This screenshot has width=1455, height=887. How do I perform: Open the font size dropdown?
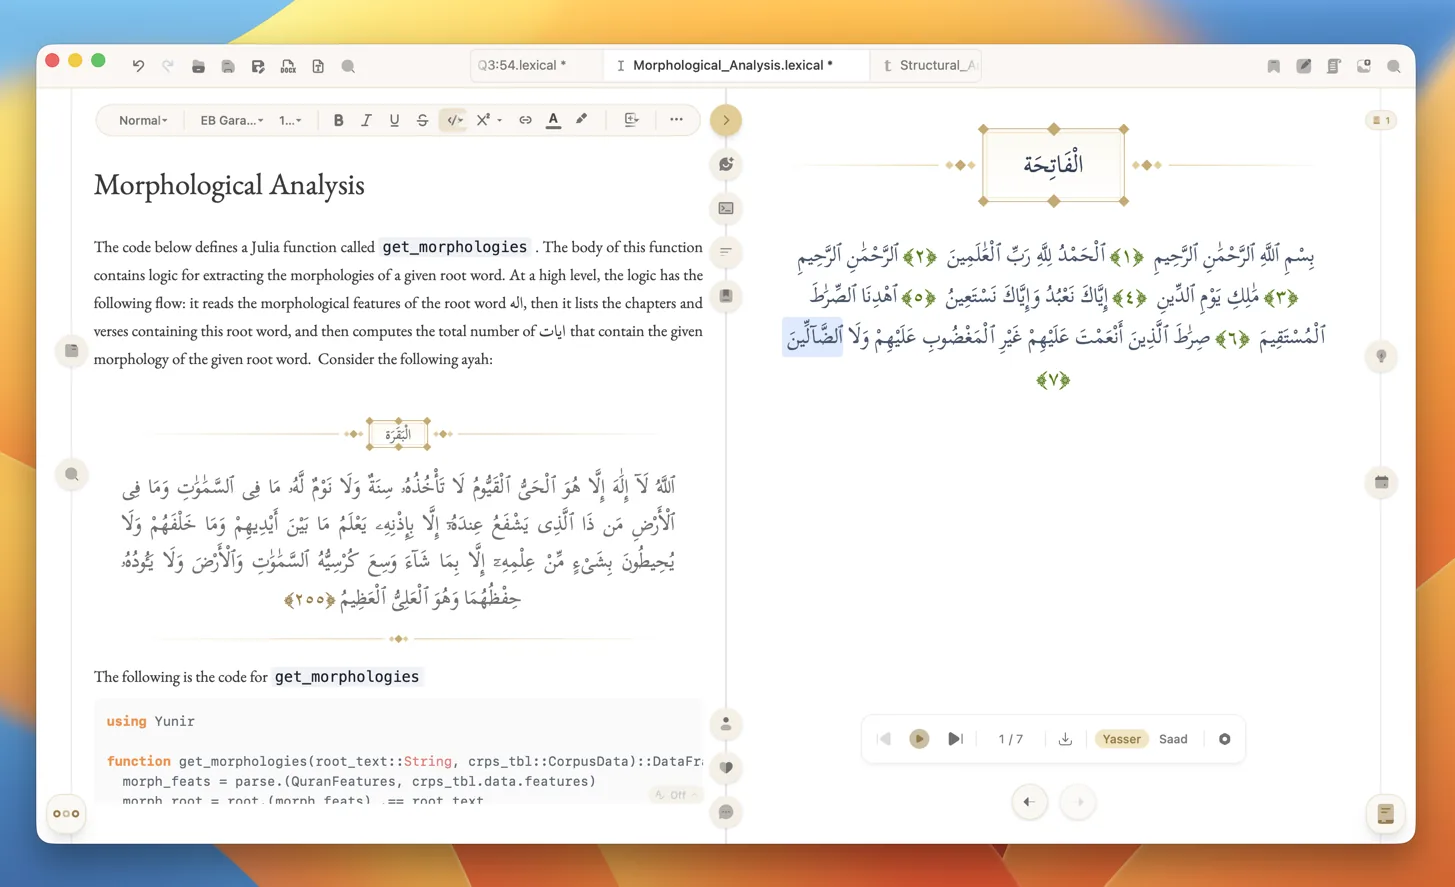290,120
